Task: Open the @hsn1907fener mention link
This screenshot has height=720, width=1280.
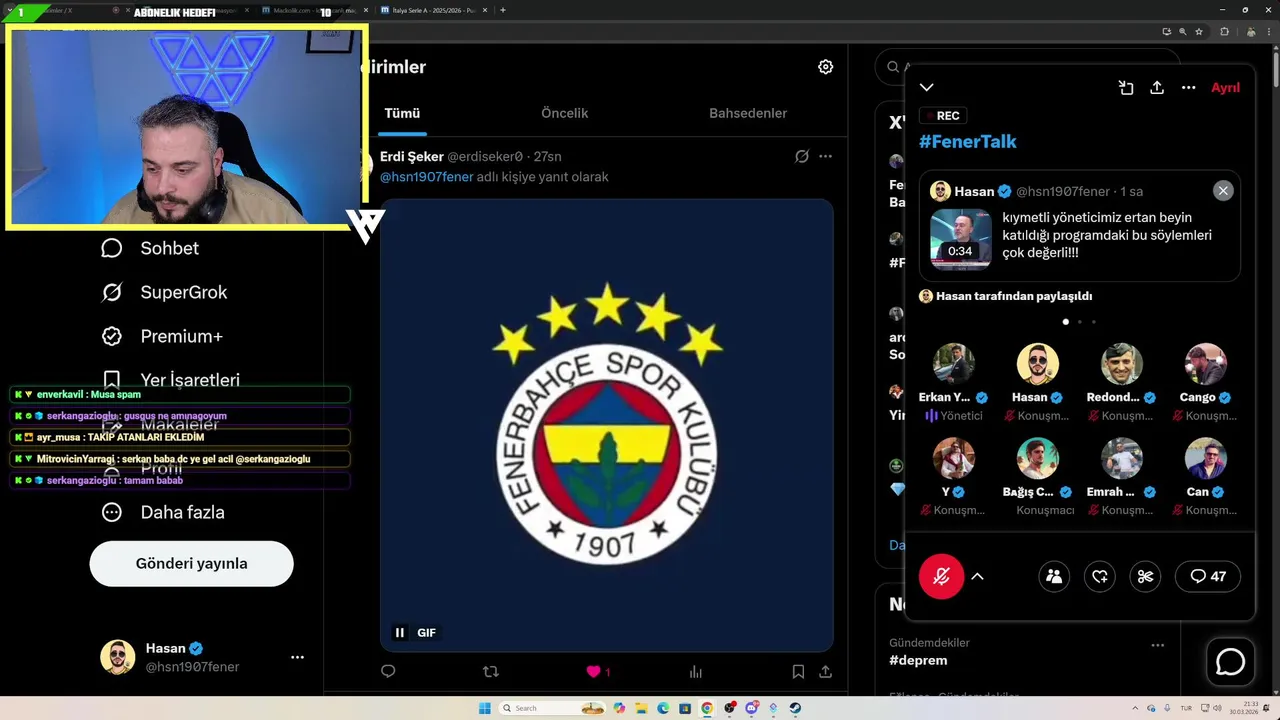Action: click(426, 177)
